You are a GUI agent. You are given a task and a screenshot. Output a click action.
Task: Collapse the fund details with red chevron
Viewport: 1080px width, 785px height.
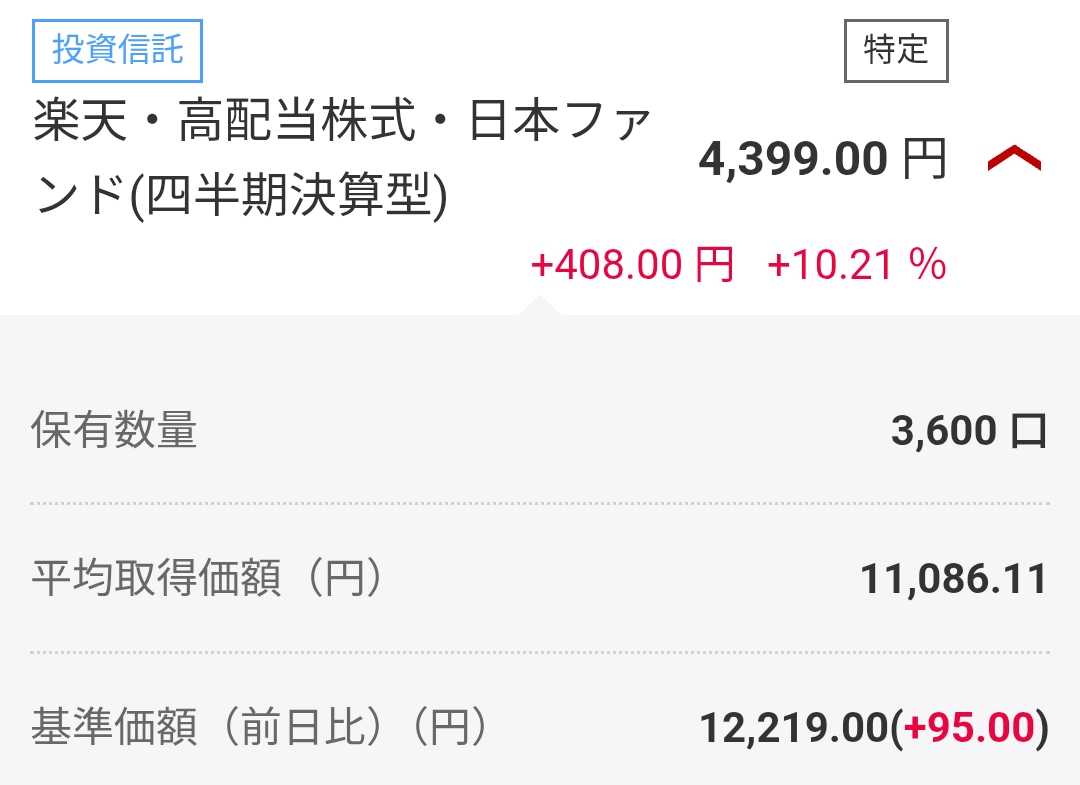click(1014, 159)
